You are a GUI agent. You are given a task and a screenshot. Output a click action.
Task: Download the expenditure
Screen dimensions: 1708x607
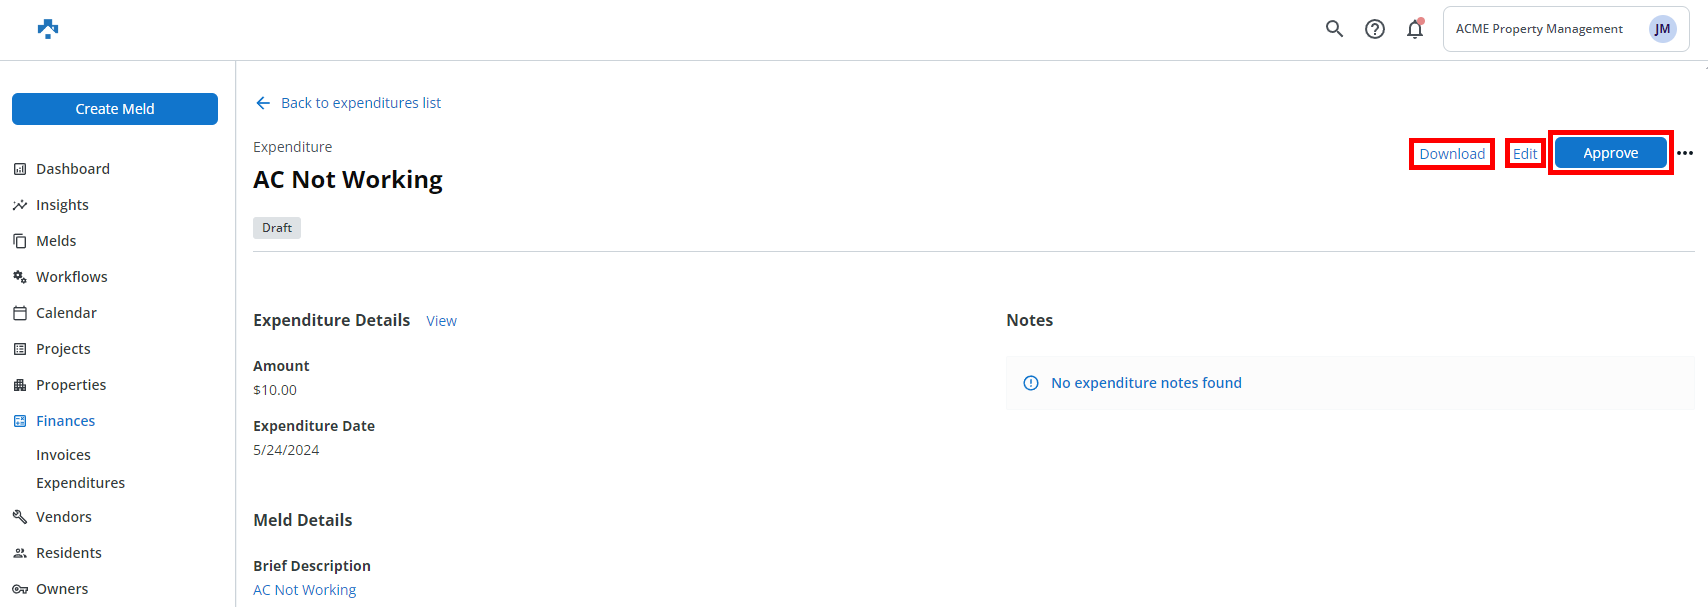1452,154
